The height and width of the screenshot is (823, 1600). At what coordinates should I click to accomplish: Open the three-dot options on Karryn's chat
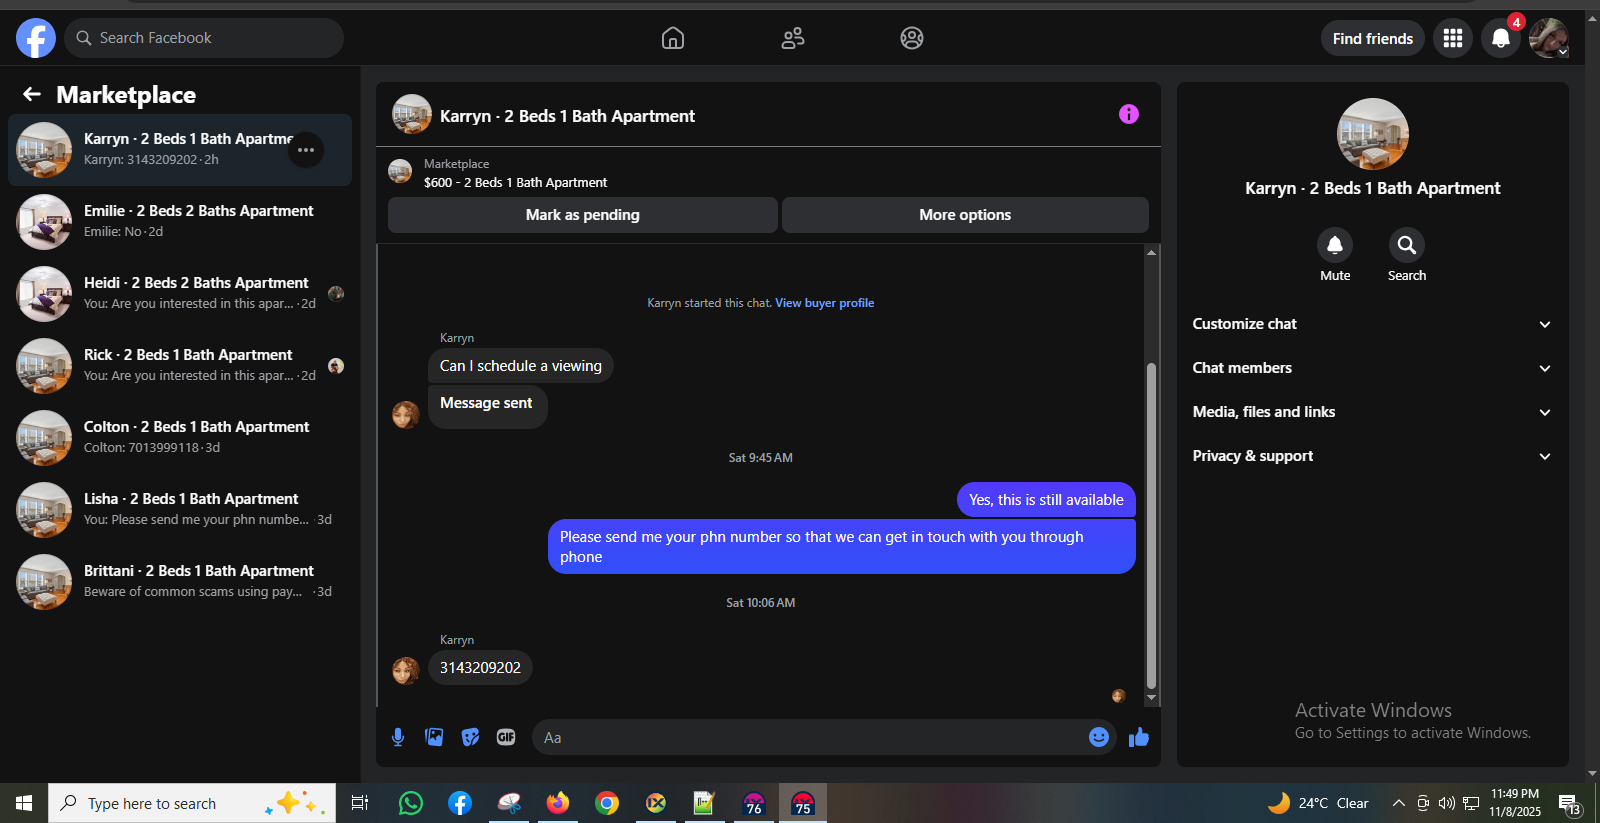tap(306, 150)
